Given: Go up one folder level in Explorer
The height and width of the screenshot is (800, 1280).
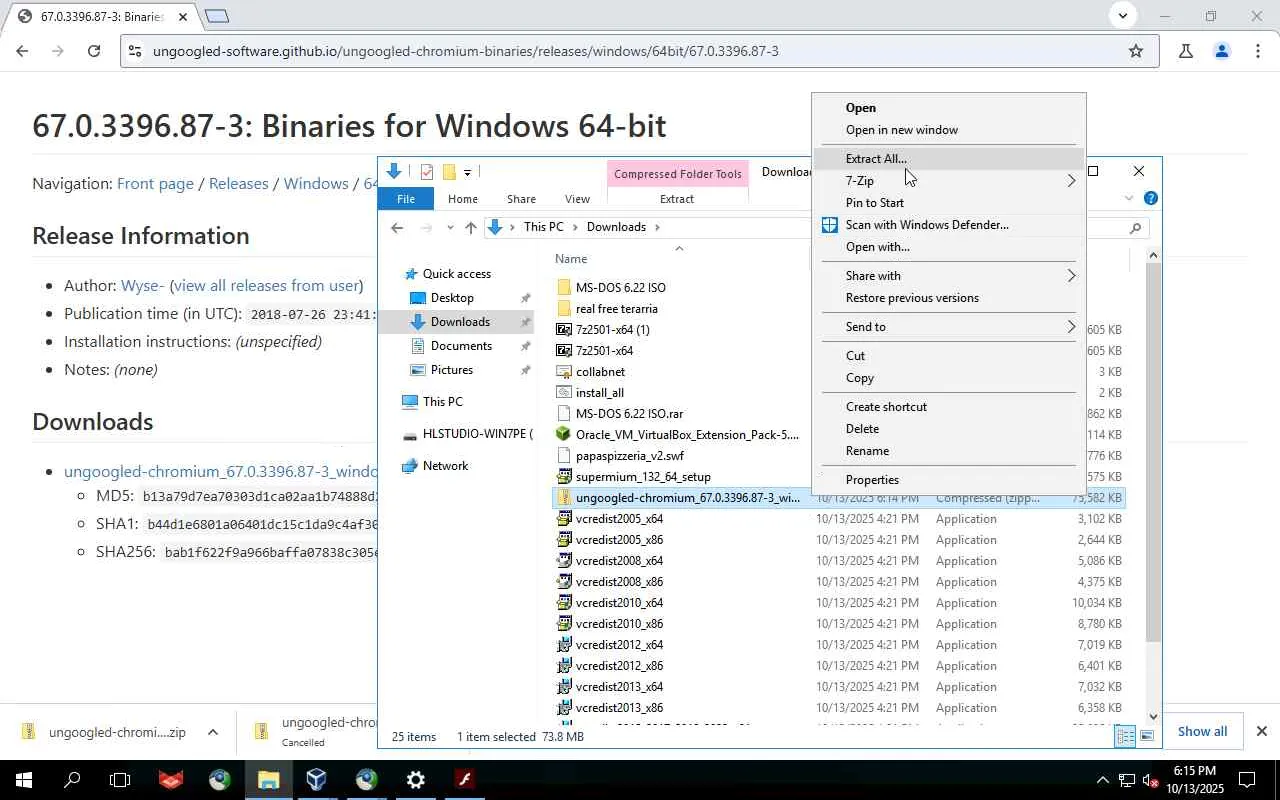Looking at the screenshot, I should [471, 228].
